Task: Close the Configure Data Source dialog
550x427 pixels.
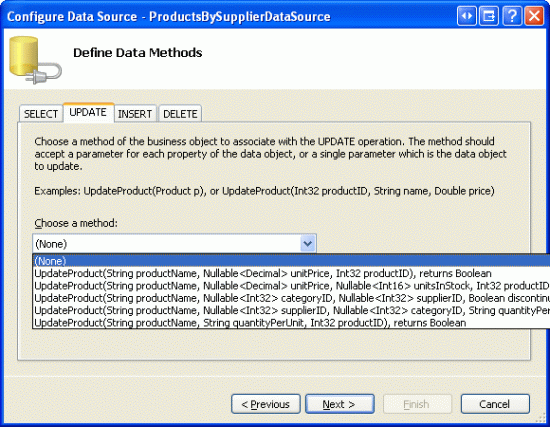Action: (x=534, y=16)
